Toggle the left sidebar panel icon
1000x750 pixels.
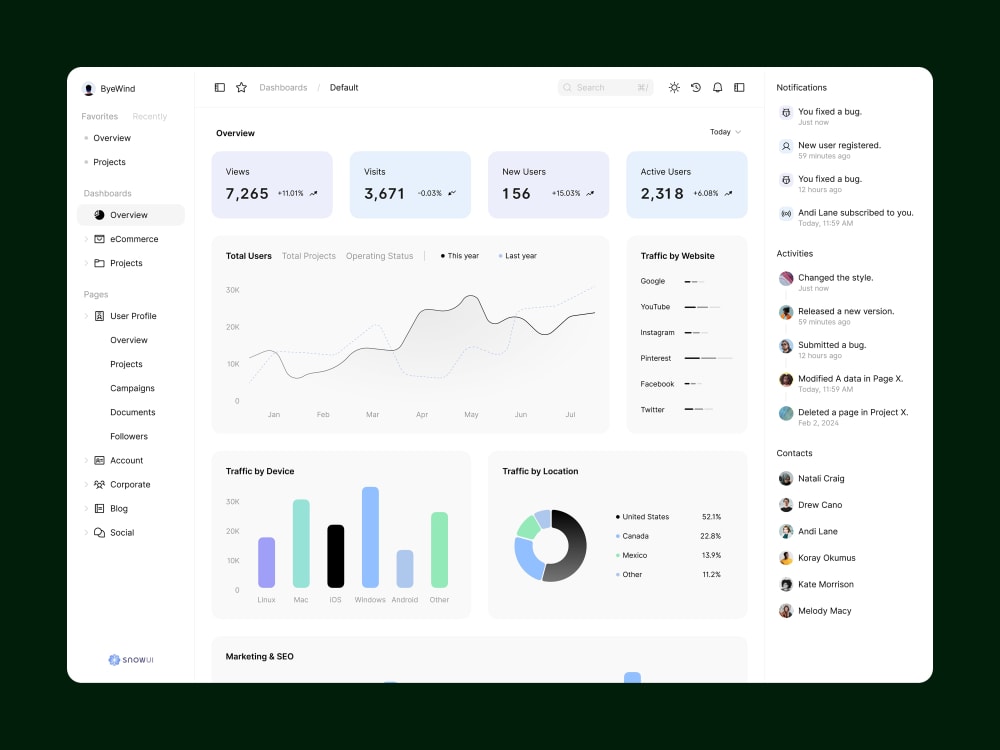pyautogui.click(x=219, y=87)
